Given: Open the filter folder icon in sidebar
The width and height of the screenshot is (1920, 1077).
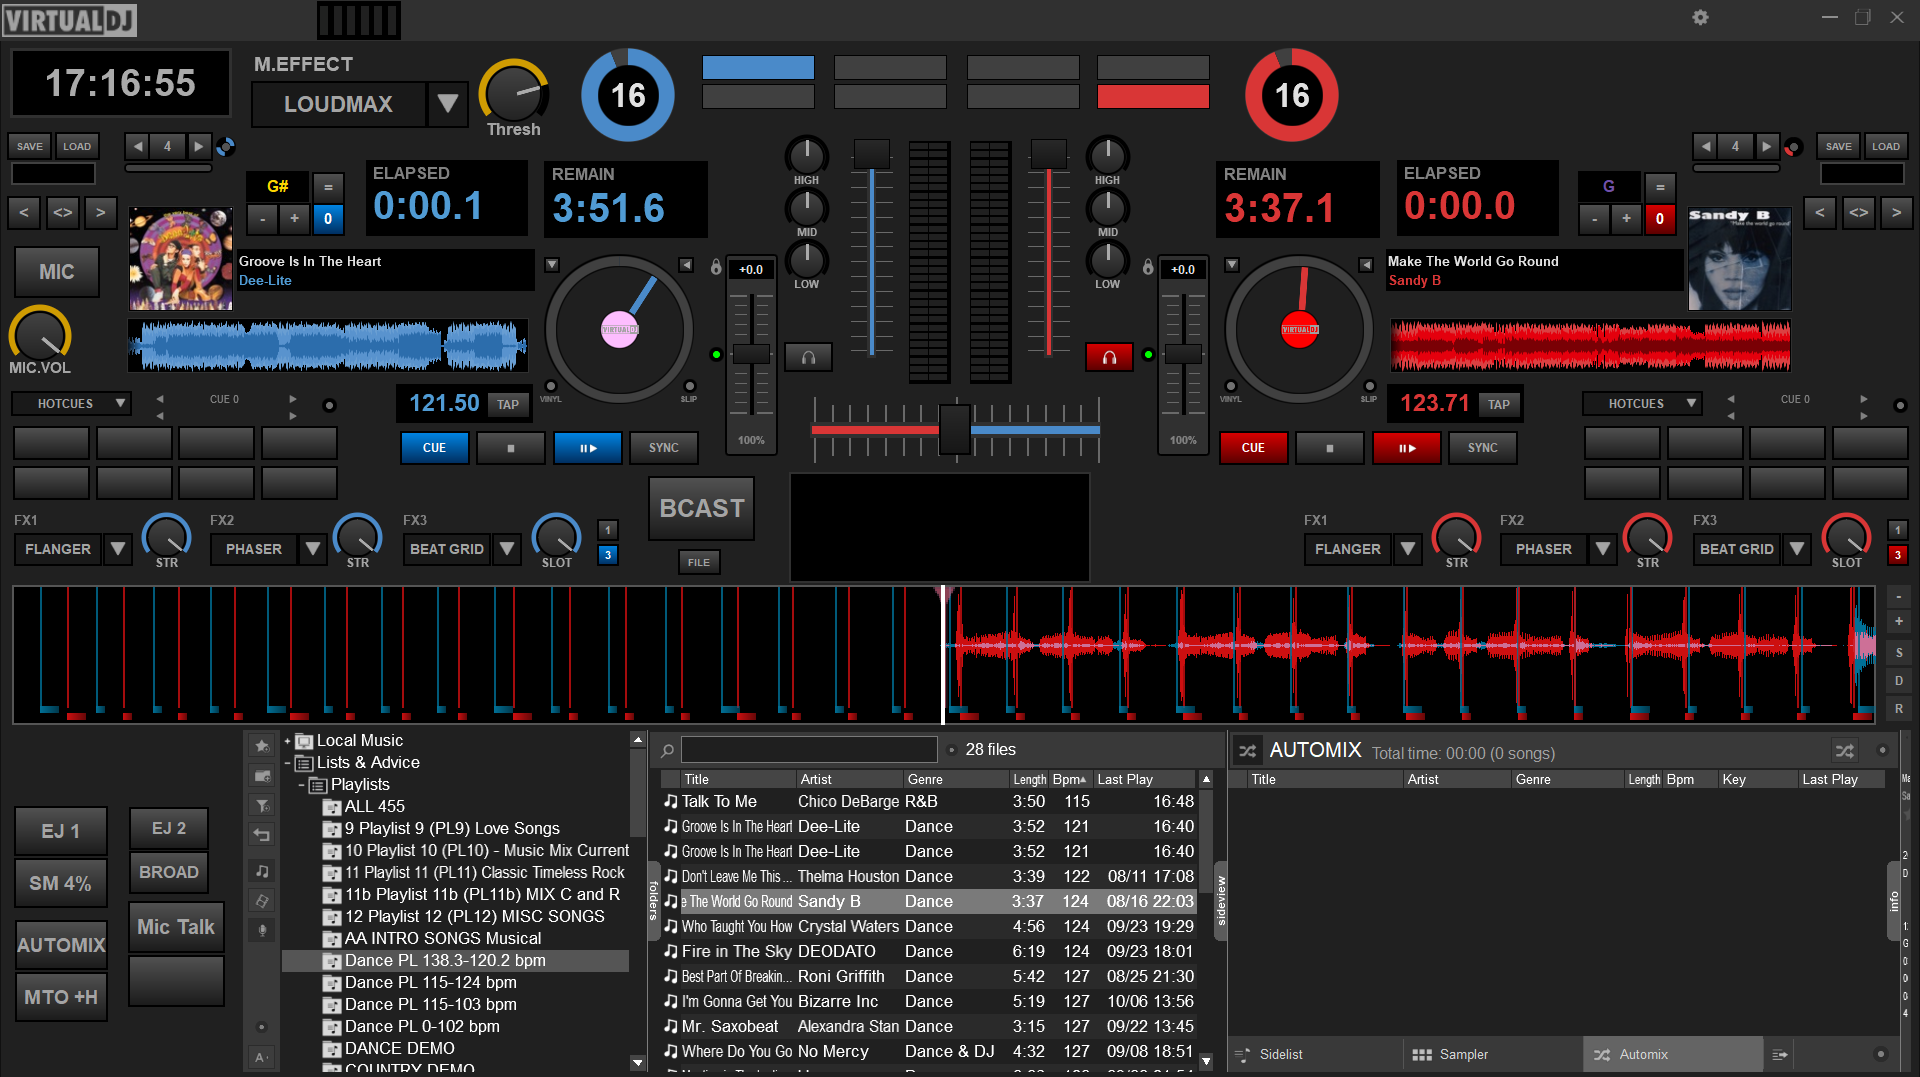Looking at the screenshot, I should [x=261, y=804].
